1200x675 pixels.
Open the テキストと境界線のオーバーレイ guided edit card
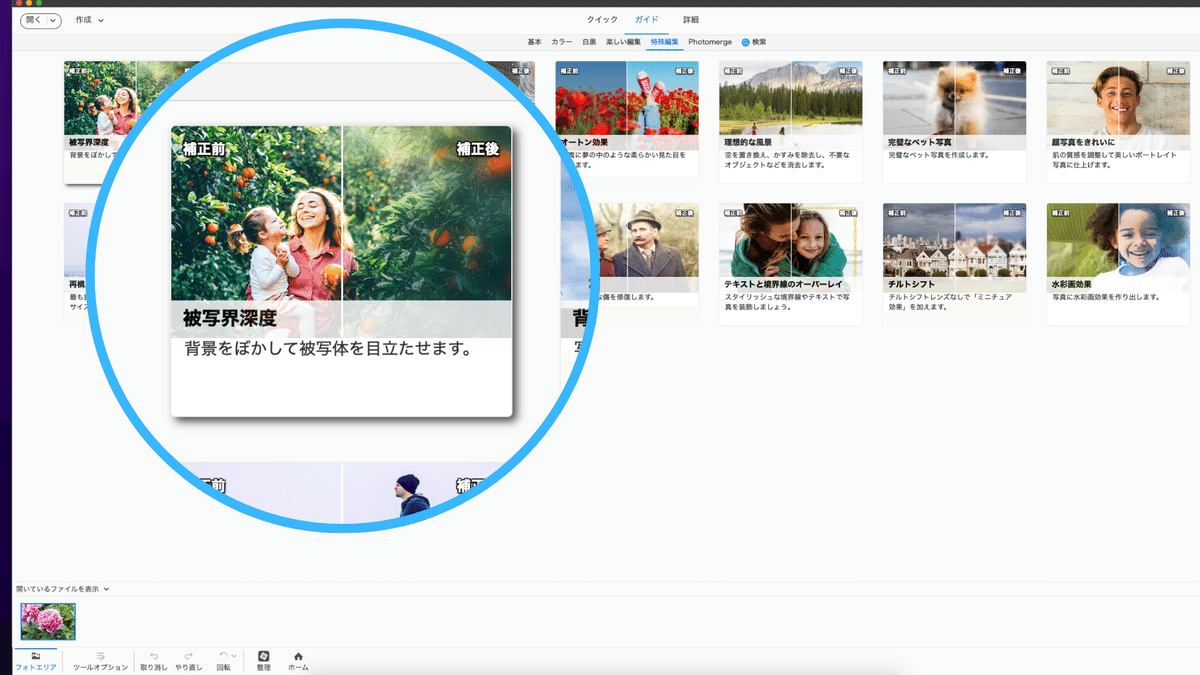[x=791, y=264]
